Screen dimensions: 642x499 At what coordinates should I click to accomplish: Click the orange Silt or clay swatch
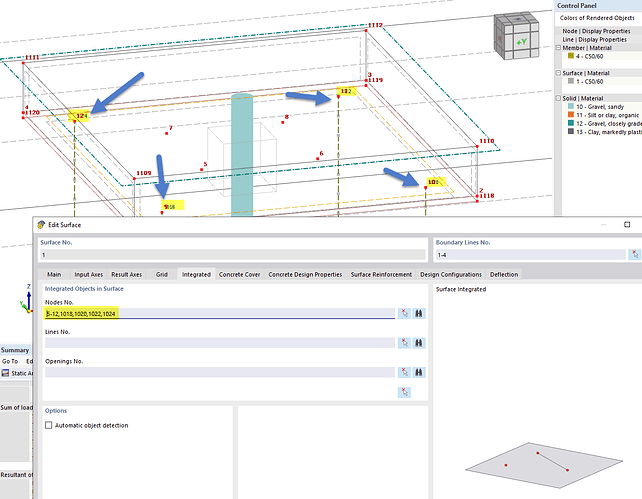569,113
